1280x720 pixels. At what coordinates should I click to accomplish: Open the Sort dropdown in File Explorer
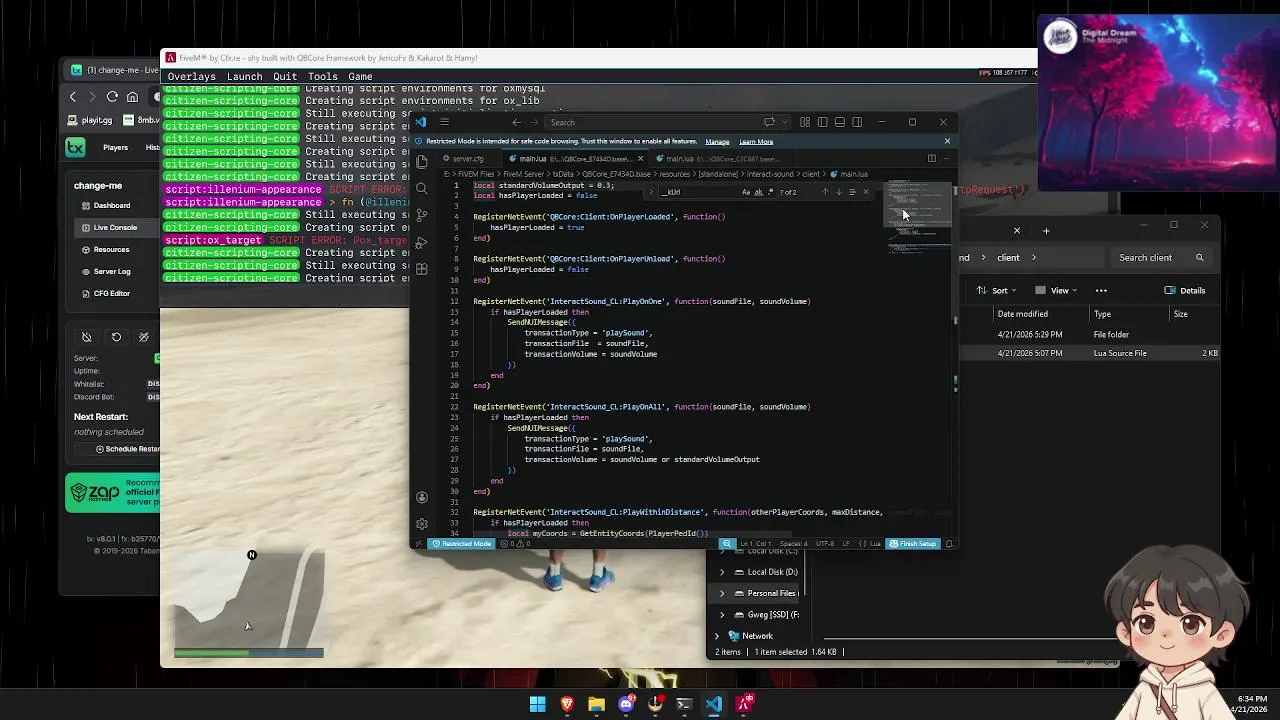(x=998, y=290)
